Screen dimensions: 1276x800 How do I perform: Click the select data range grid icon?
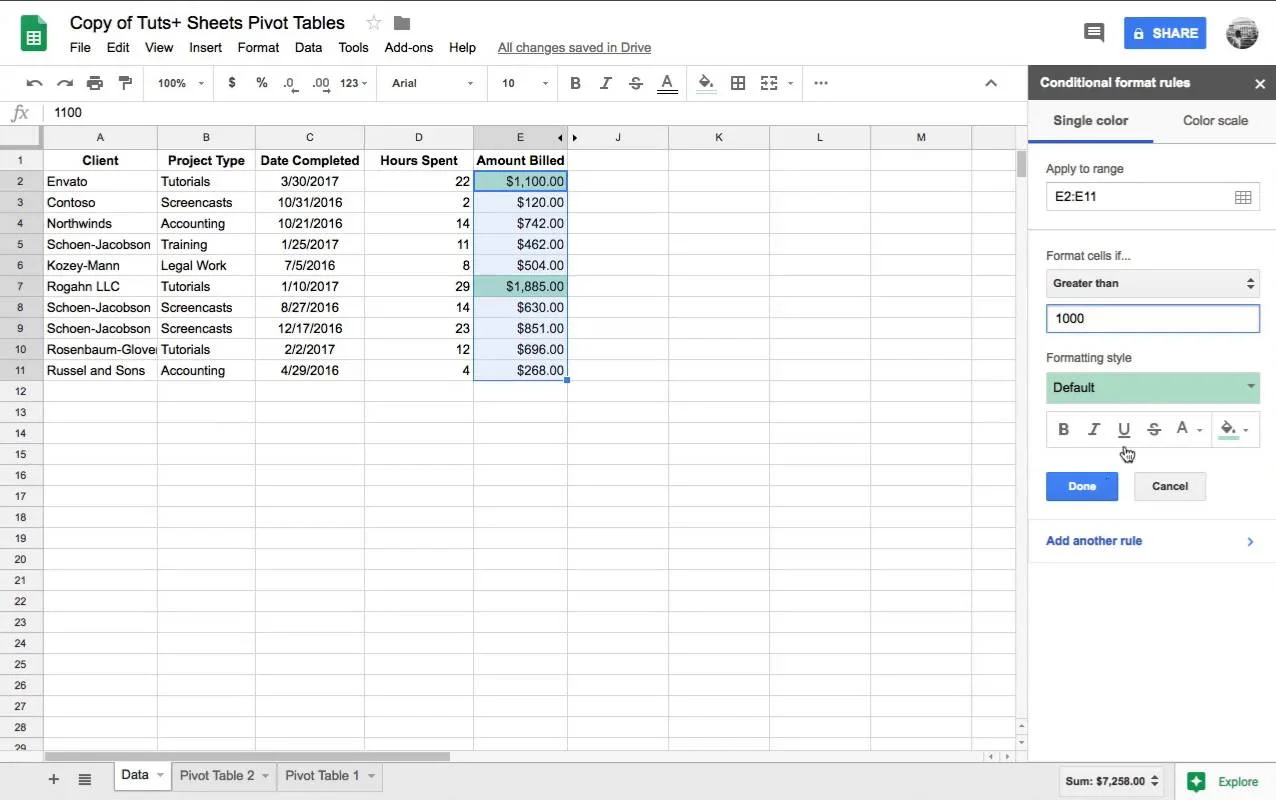tap(1243, 197)
